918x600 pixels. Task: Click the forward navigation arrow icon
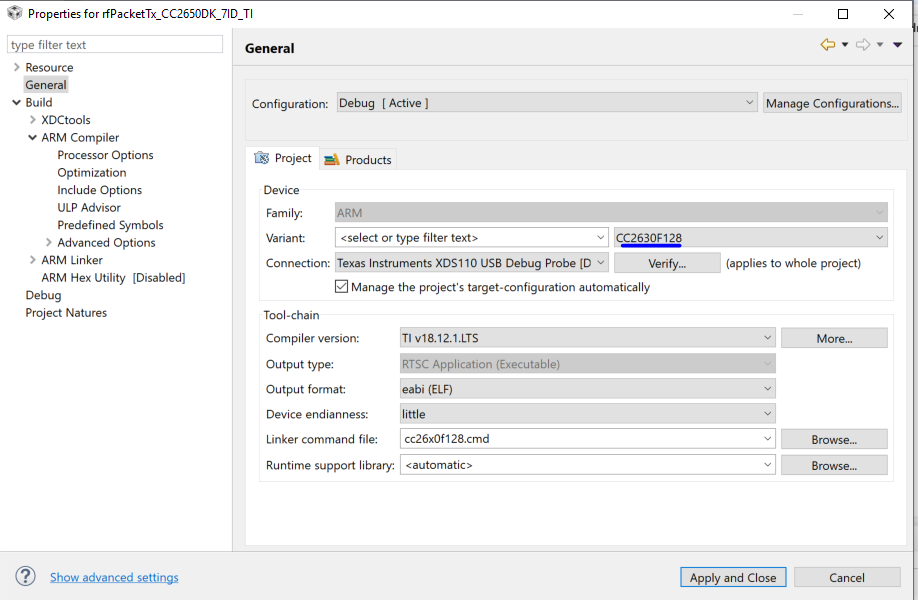tap(862, 45)
